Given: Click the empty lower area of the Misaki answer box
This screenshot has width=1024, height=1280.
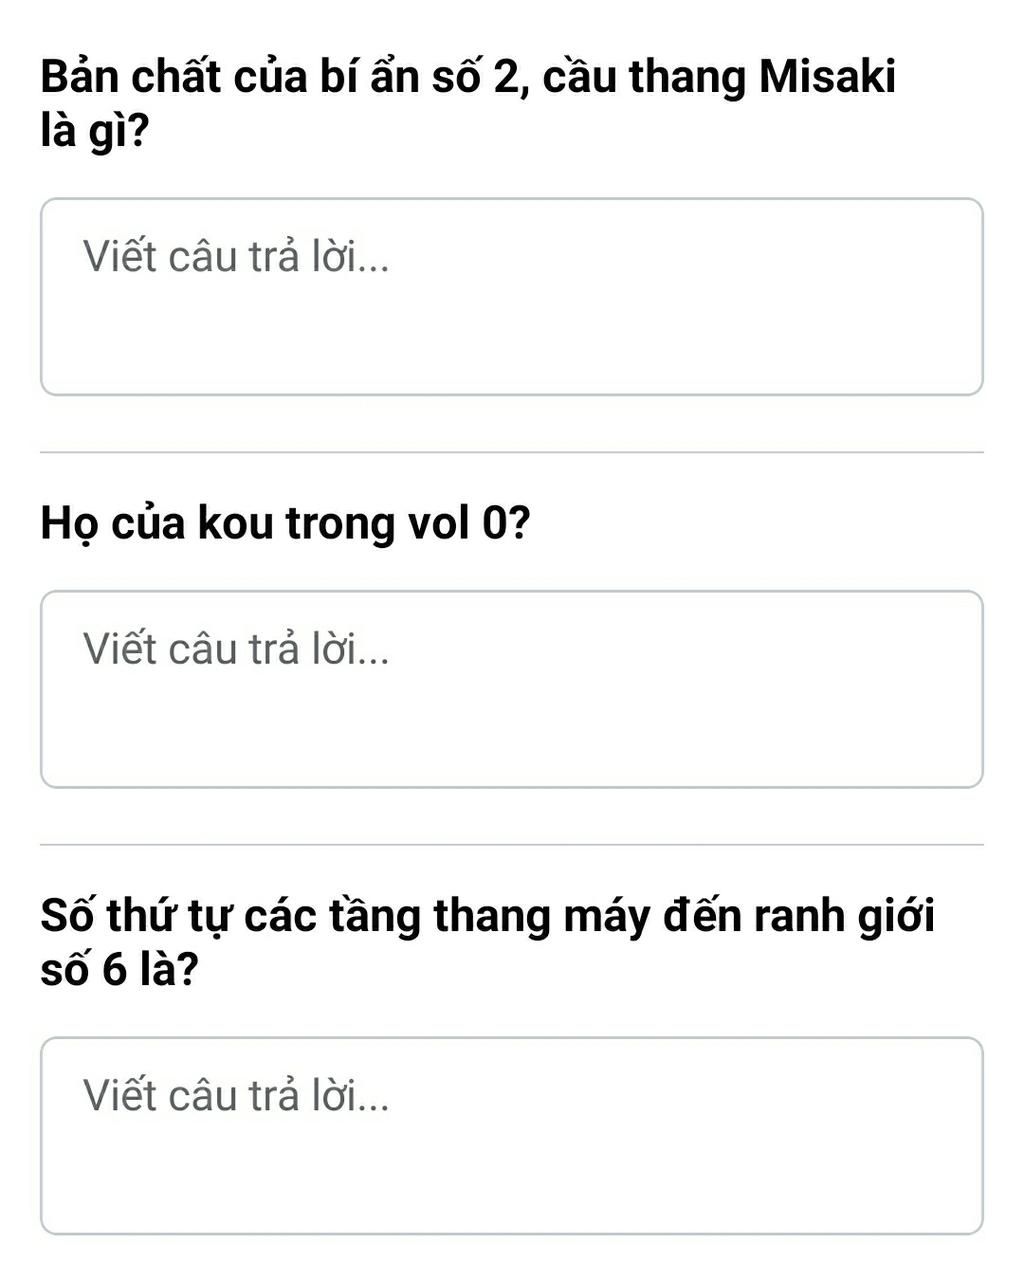Looking at the screenshot, I should tap(511, 350).
